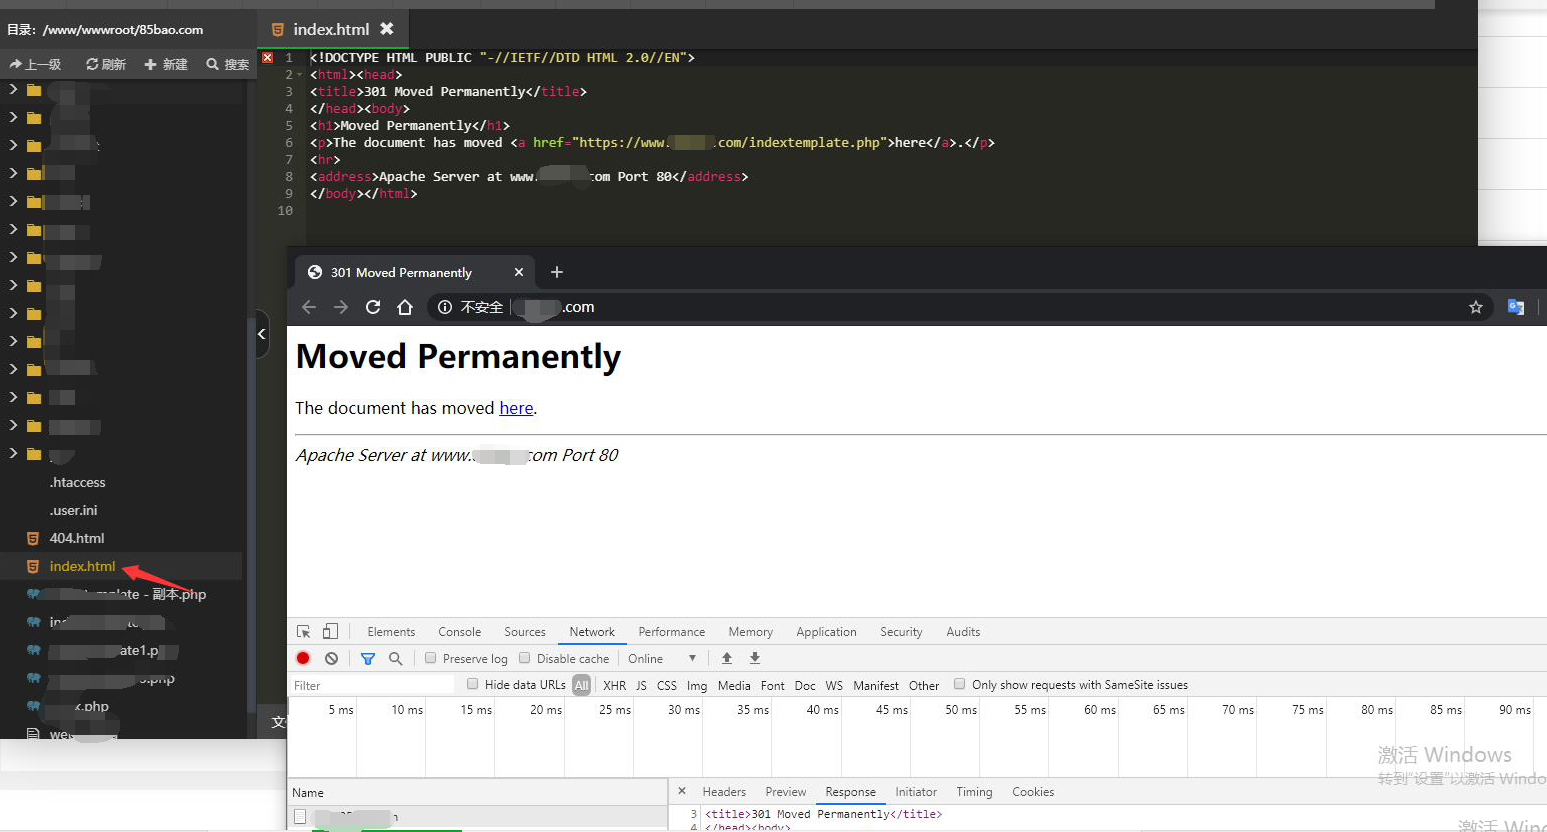
Task: Clear the network log
Action: 331,658
